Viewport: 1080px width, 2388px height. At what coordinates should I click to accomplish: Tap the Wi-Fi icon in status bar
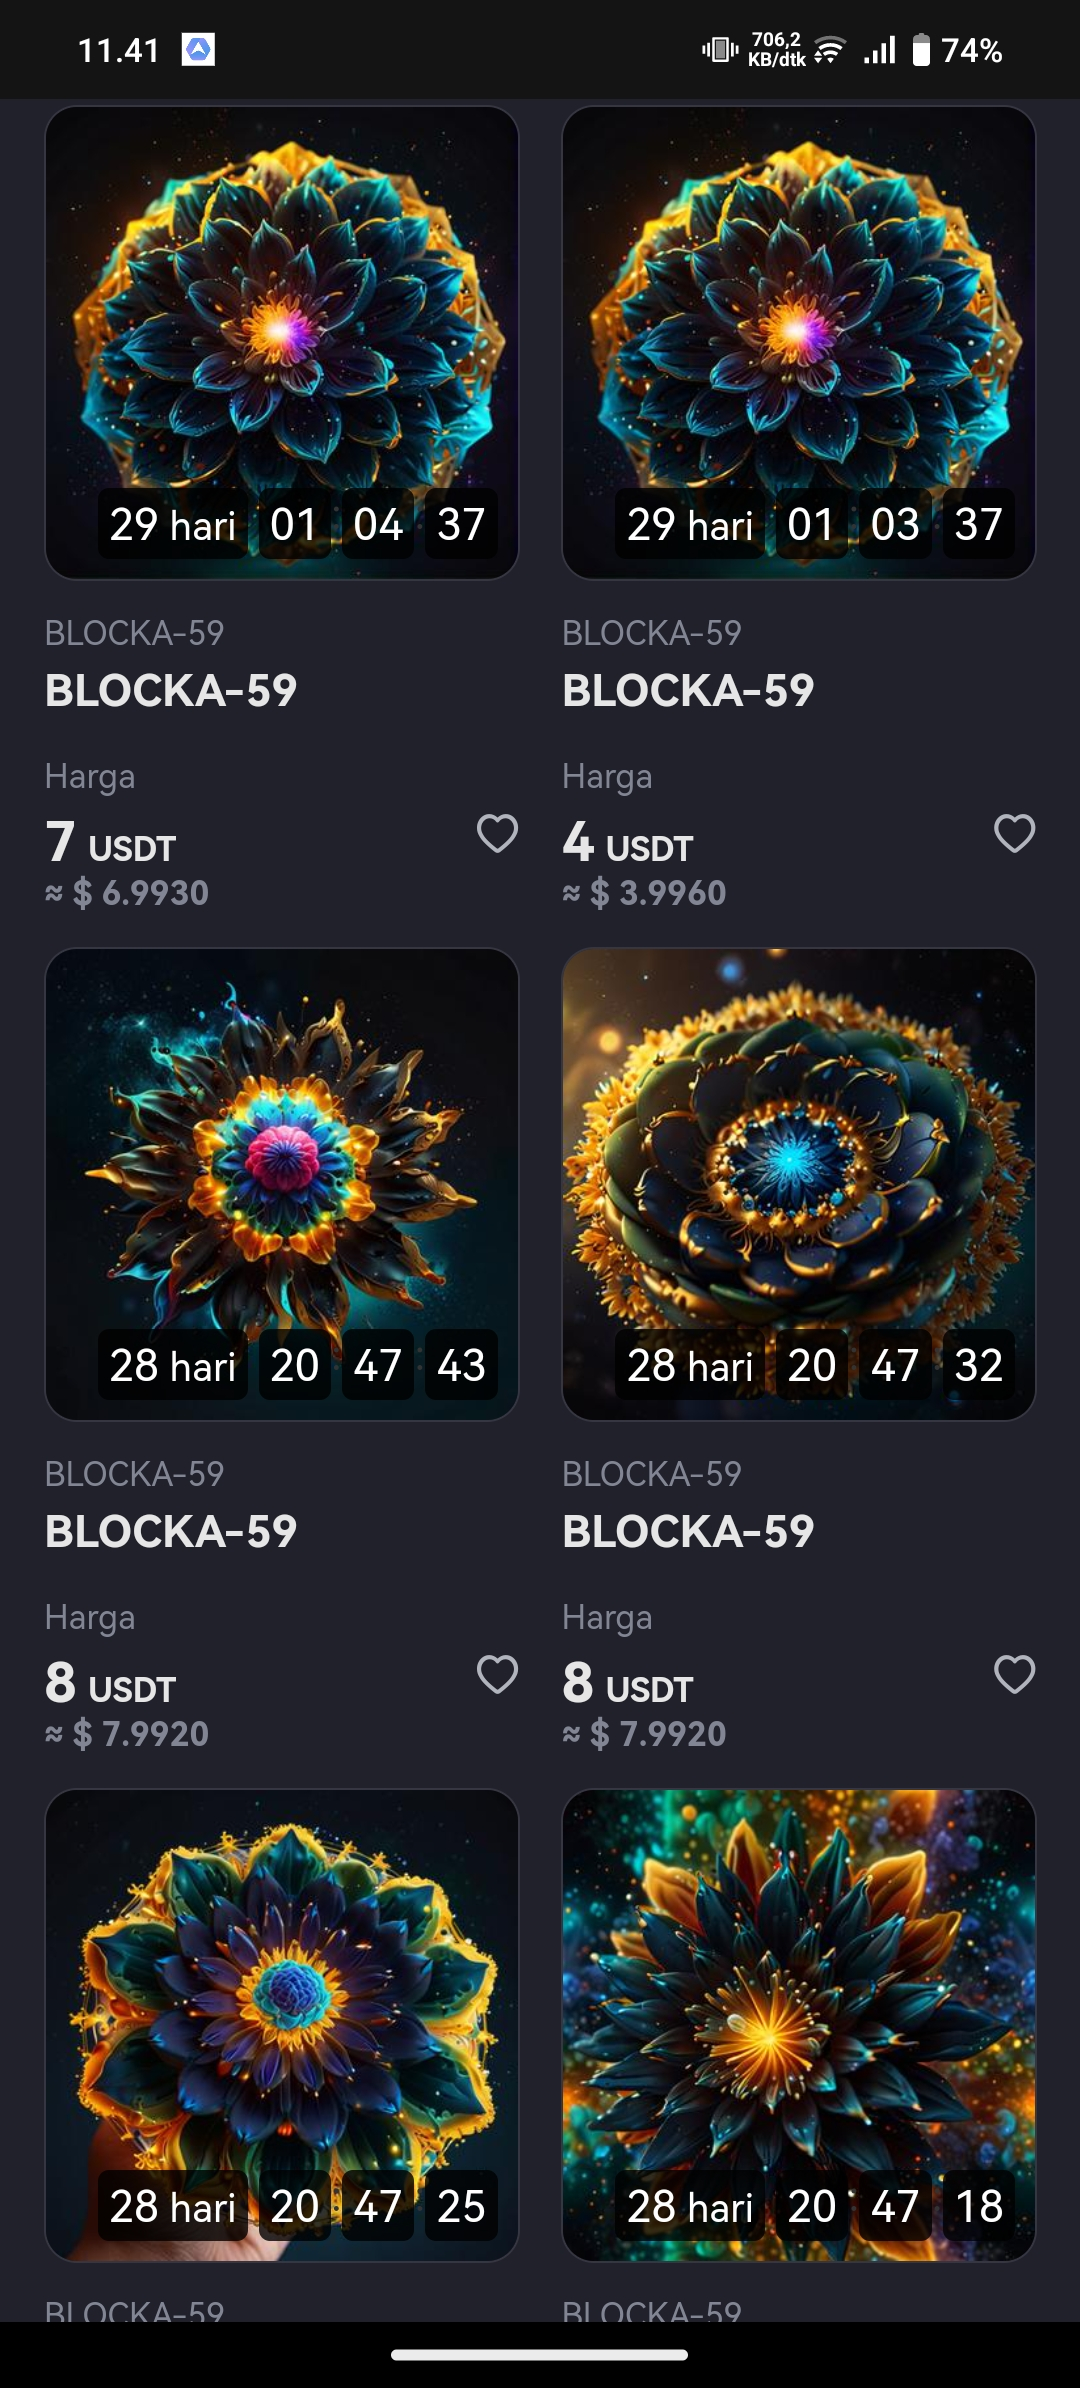point(829,49)
